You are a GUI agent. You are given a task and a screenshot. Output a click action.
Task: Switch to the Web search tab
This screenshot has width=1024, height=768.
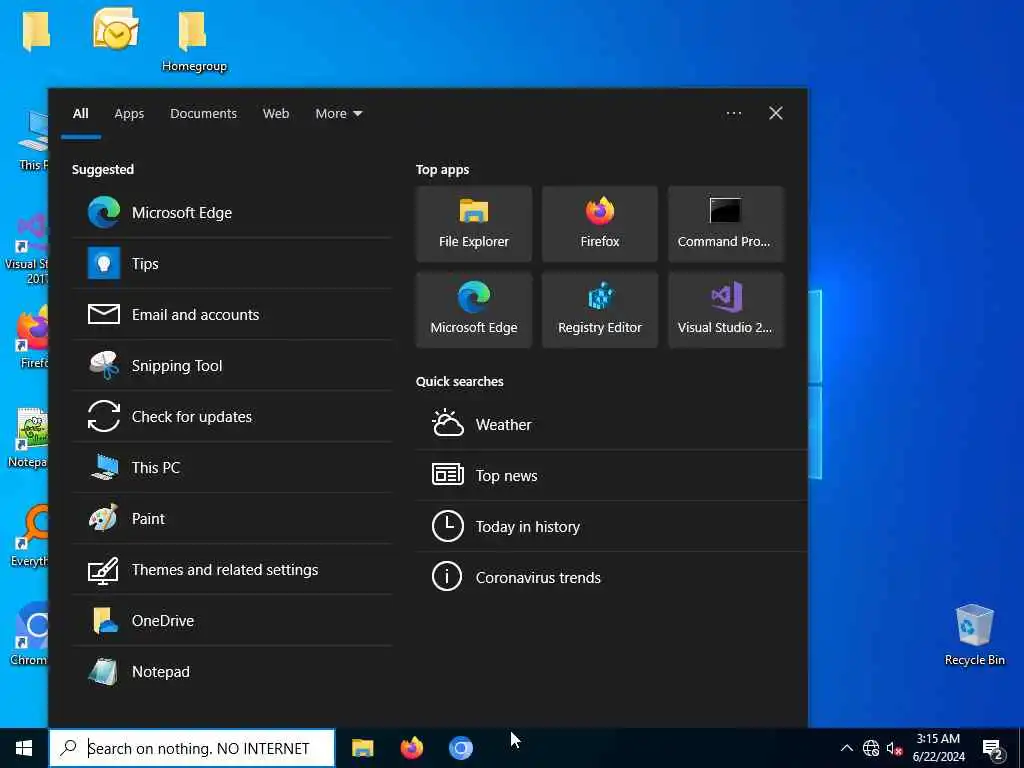(x=276, y=113)
